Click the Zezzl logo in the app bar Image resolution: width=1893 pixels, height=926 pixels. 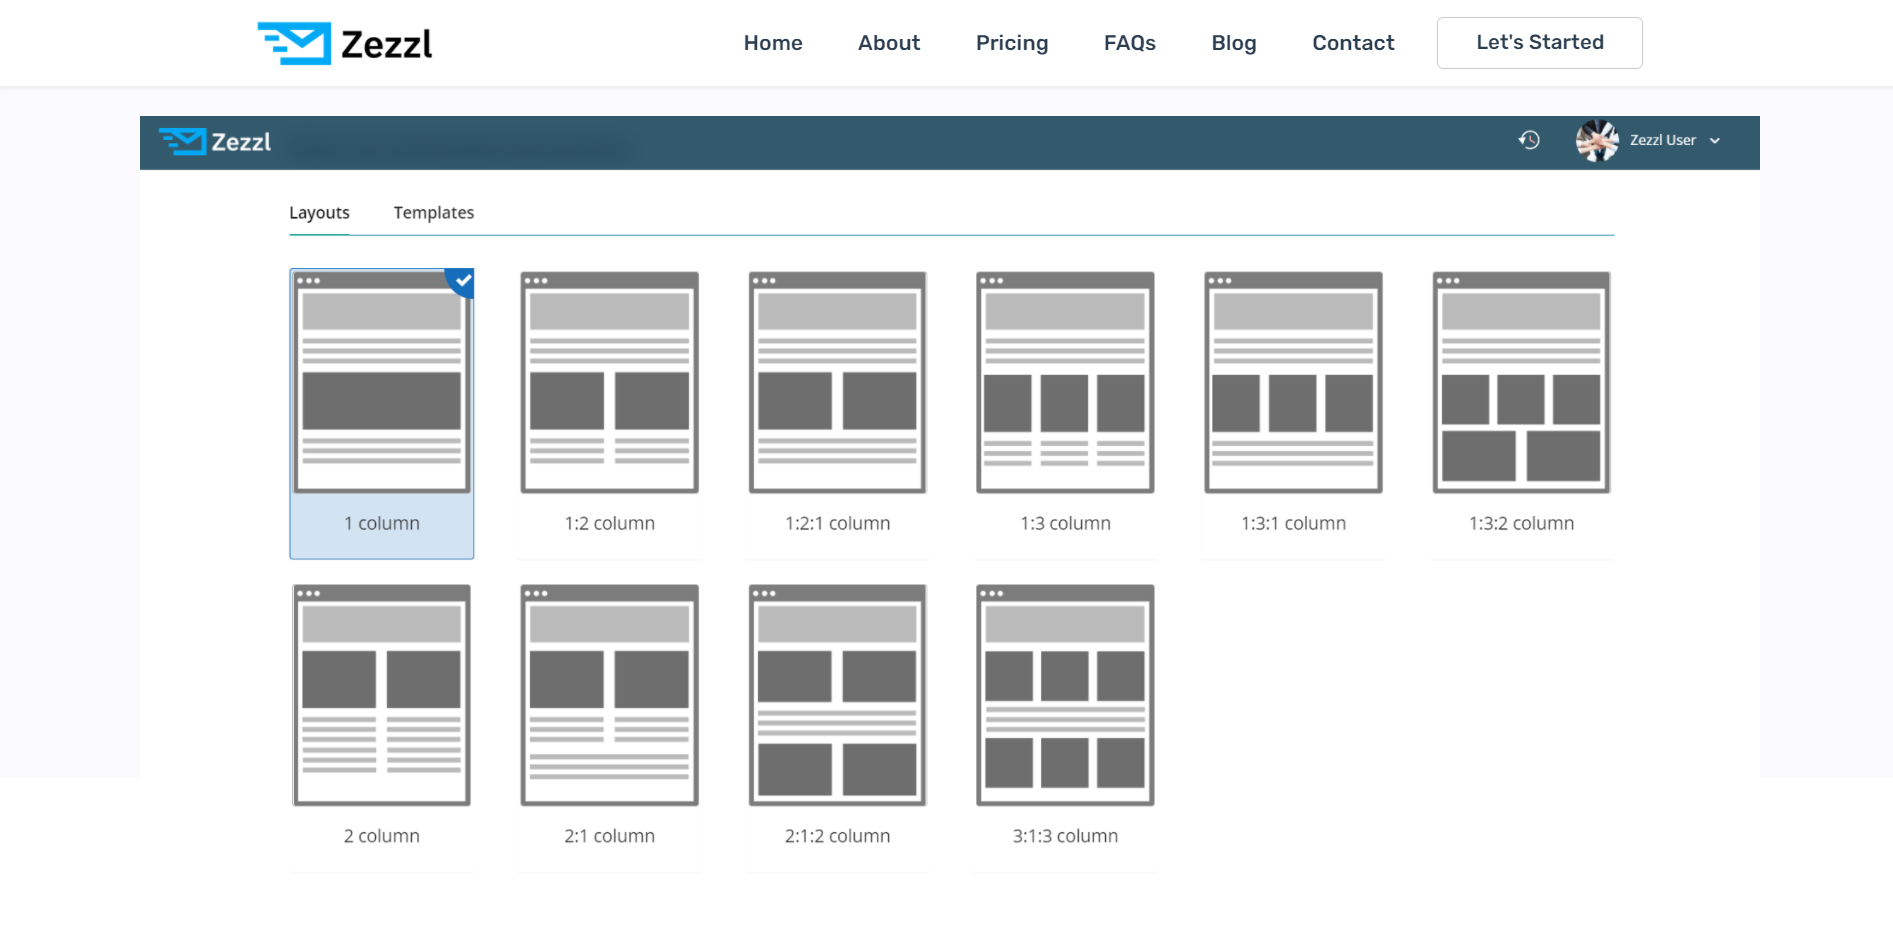click(x=215, y=142)
